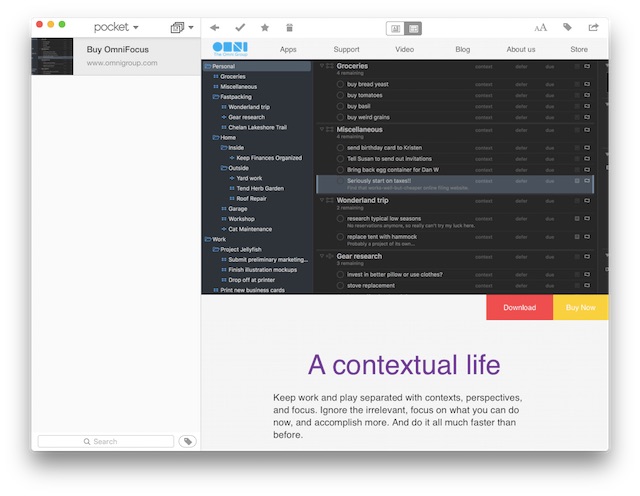This screenshot has width=640, height=496.
Task: Select the Personal folder in sidebar
Action: click(257, 66)
